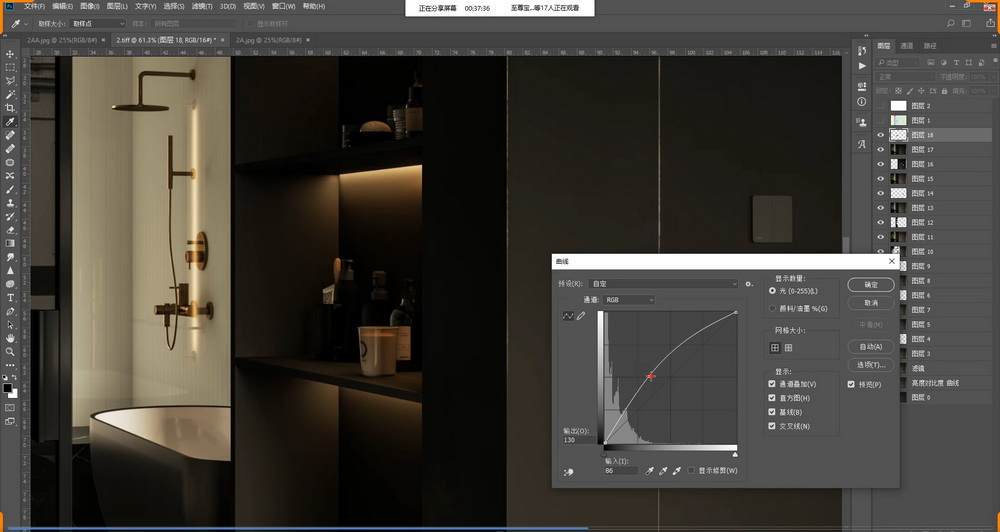Open the 文件(F) menu

(34, 6)
